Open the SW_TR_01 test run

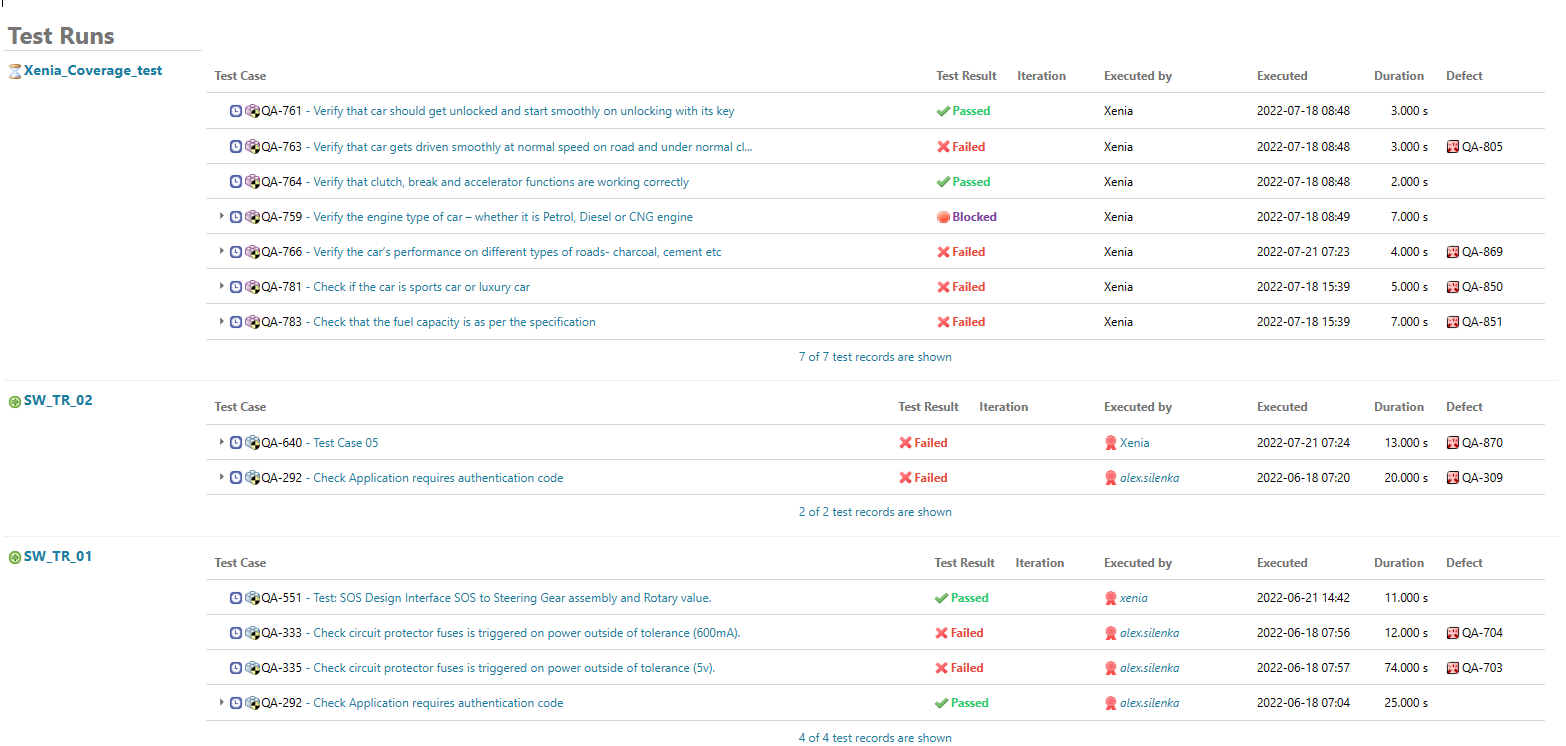click(x=58, y=557)
